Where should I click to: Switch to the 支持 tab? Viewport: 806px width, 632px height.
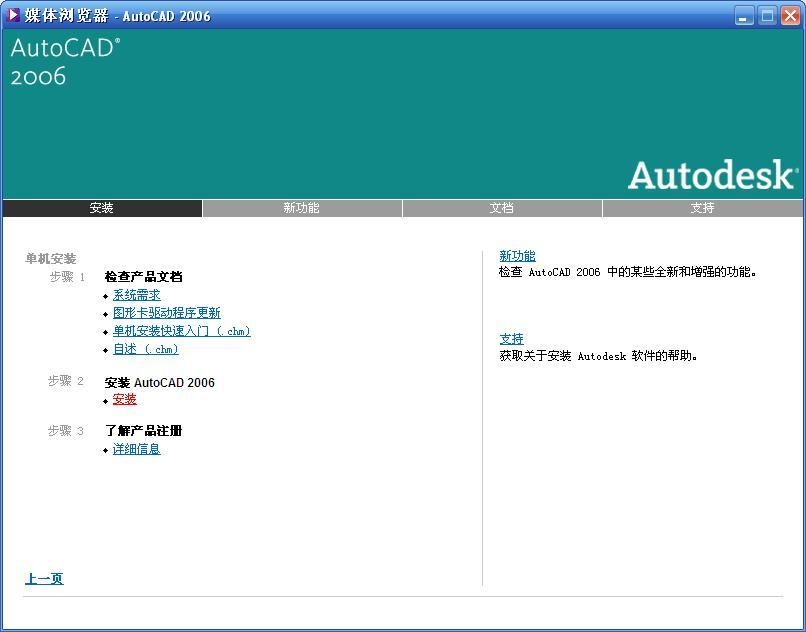(702, 208)
